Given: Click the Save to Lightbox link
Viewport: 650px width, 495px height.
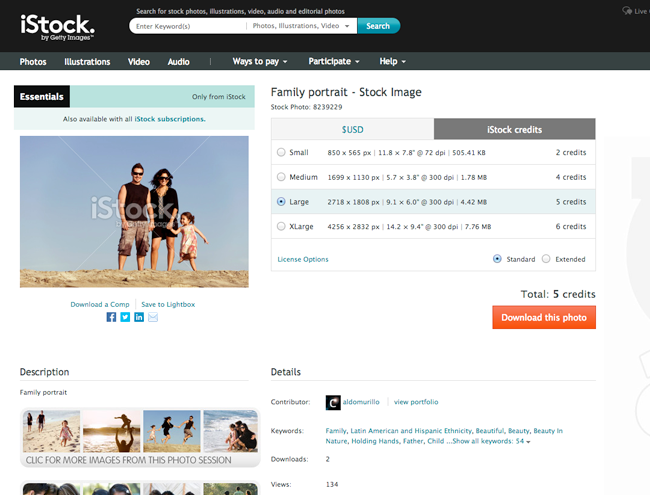Looking at the screenshot, I should (x=168, y=304).
